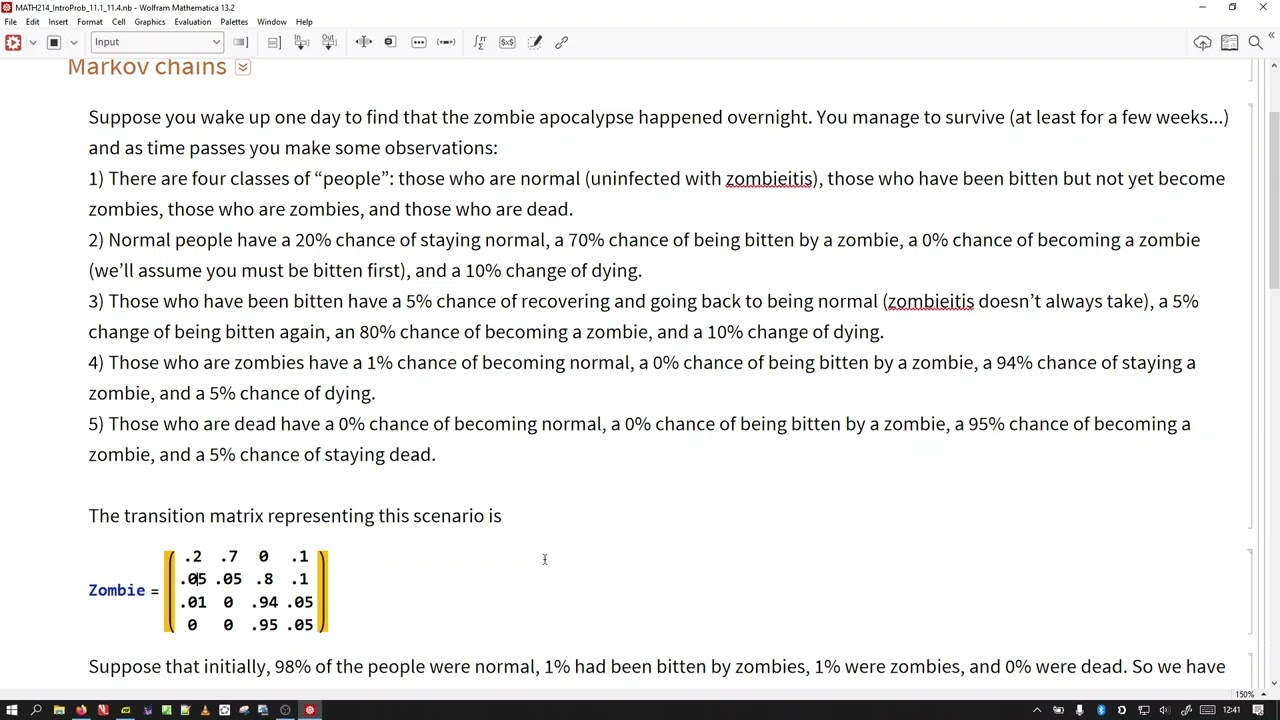
Task: Open the dropdown arrow beside the Evaluate icon
Action: point(33,42)
